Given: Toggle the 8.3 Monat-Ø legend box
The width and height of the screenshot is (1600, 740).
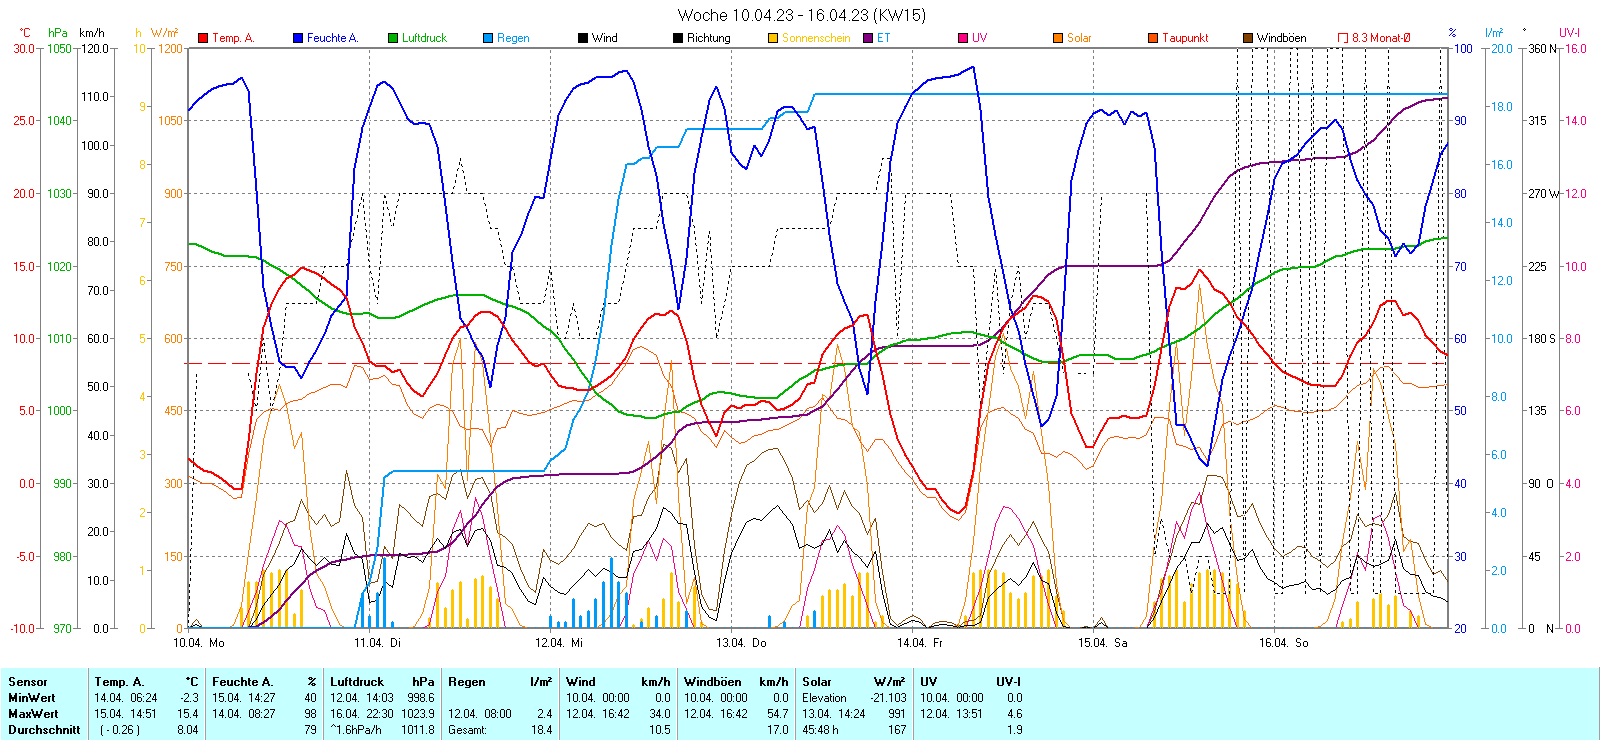Looking at the screenshot, I should (x=1343, y=38).
